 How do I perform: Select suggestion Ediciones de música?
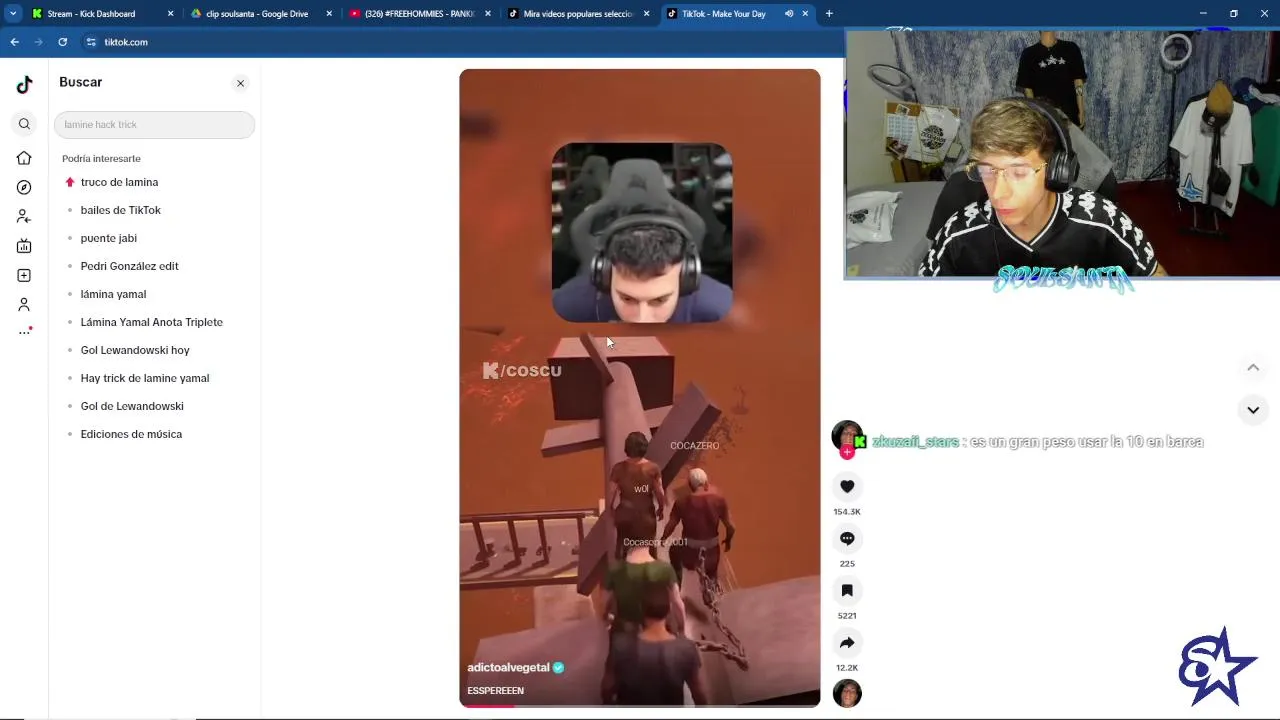[131, 434]
